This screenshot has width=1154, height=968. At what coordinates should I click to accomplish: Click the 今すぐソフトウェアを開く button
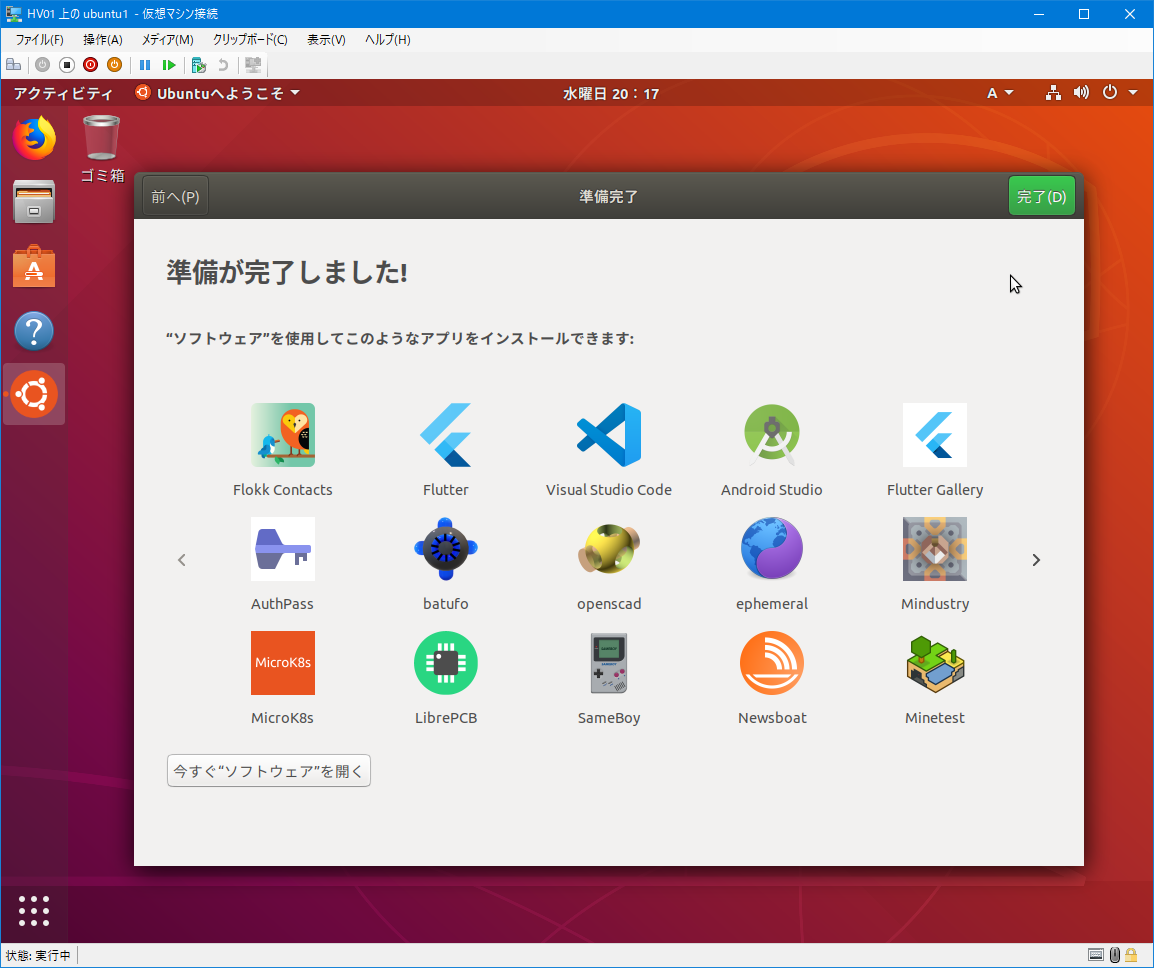(x=268, y=770)
